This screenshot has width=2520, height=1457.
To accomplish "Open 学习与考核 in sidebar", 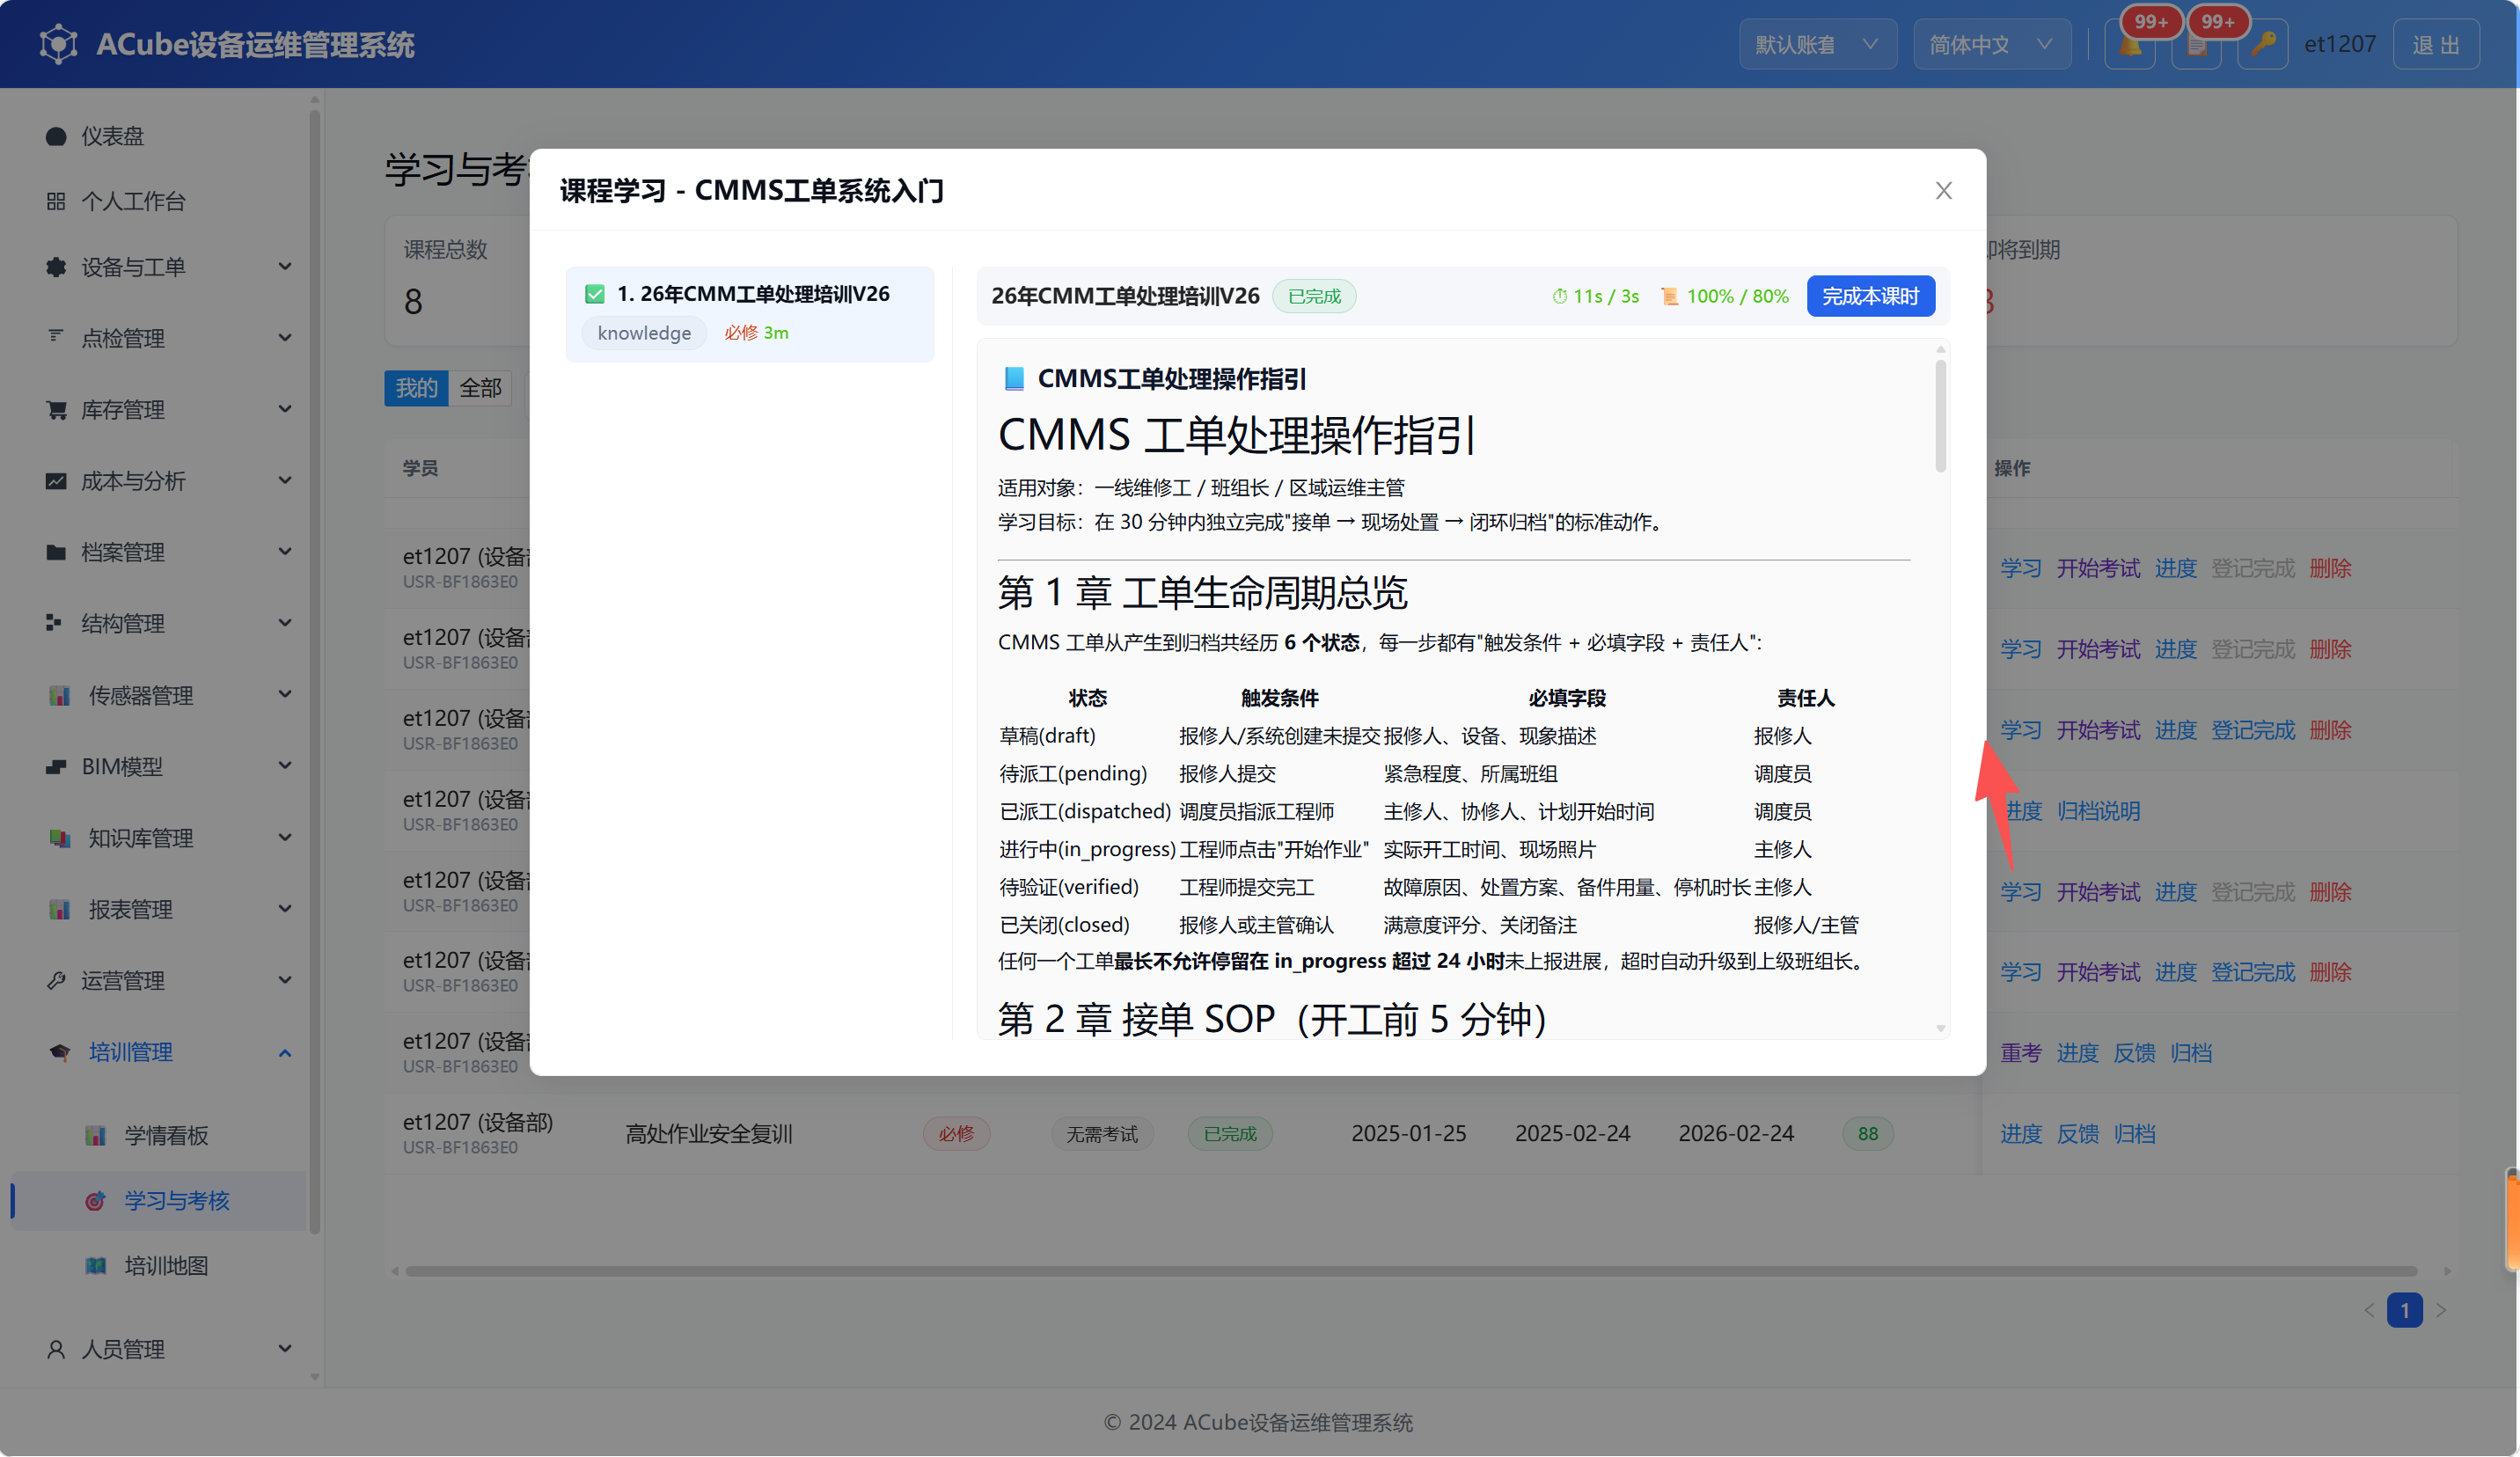I will 160,1200.
